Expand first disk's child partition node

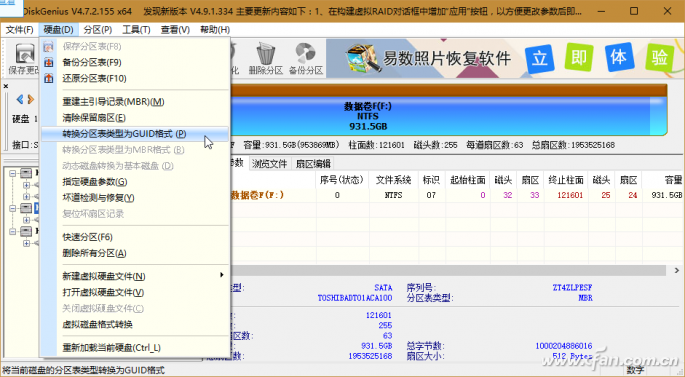click(x=26, y=185)
